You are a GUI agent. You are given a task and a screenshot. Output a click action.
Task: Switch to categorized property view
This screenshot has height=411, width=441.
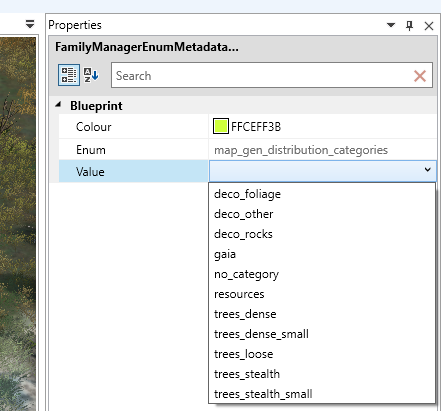click(69, 75)
